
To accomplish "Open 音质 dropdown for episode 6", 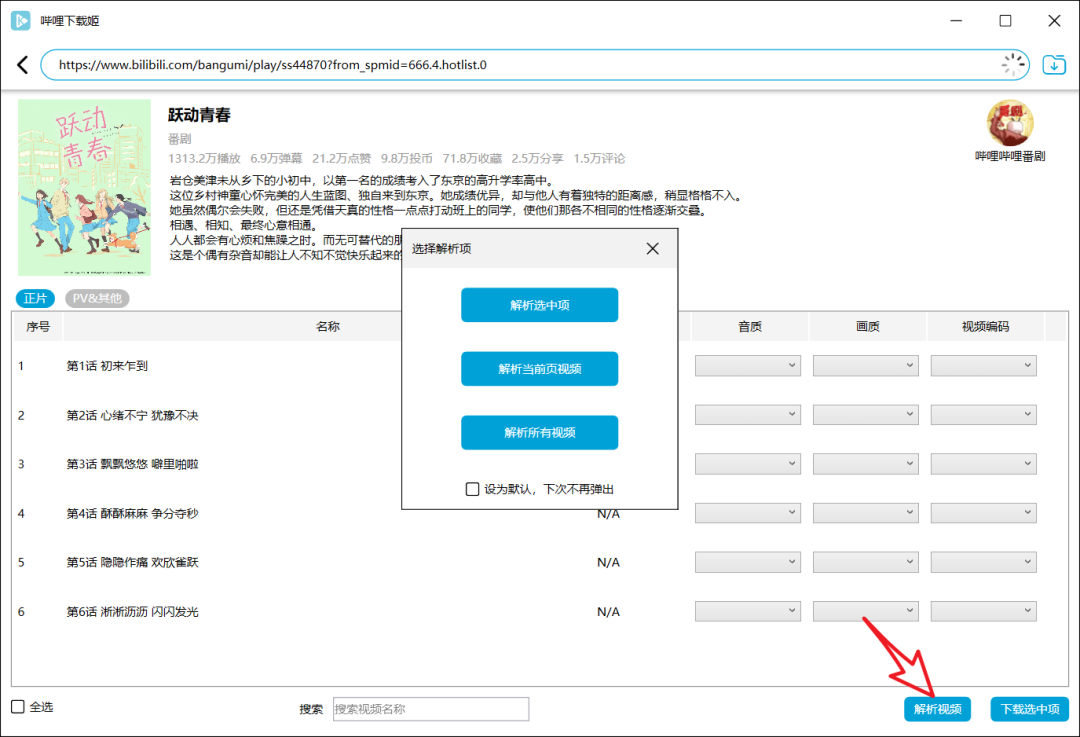I will pyautogui.click(x=747, y=611).
